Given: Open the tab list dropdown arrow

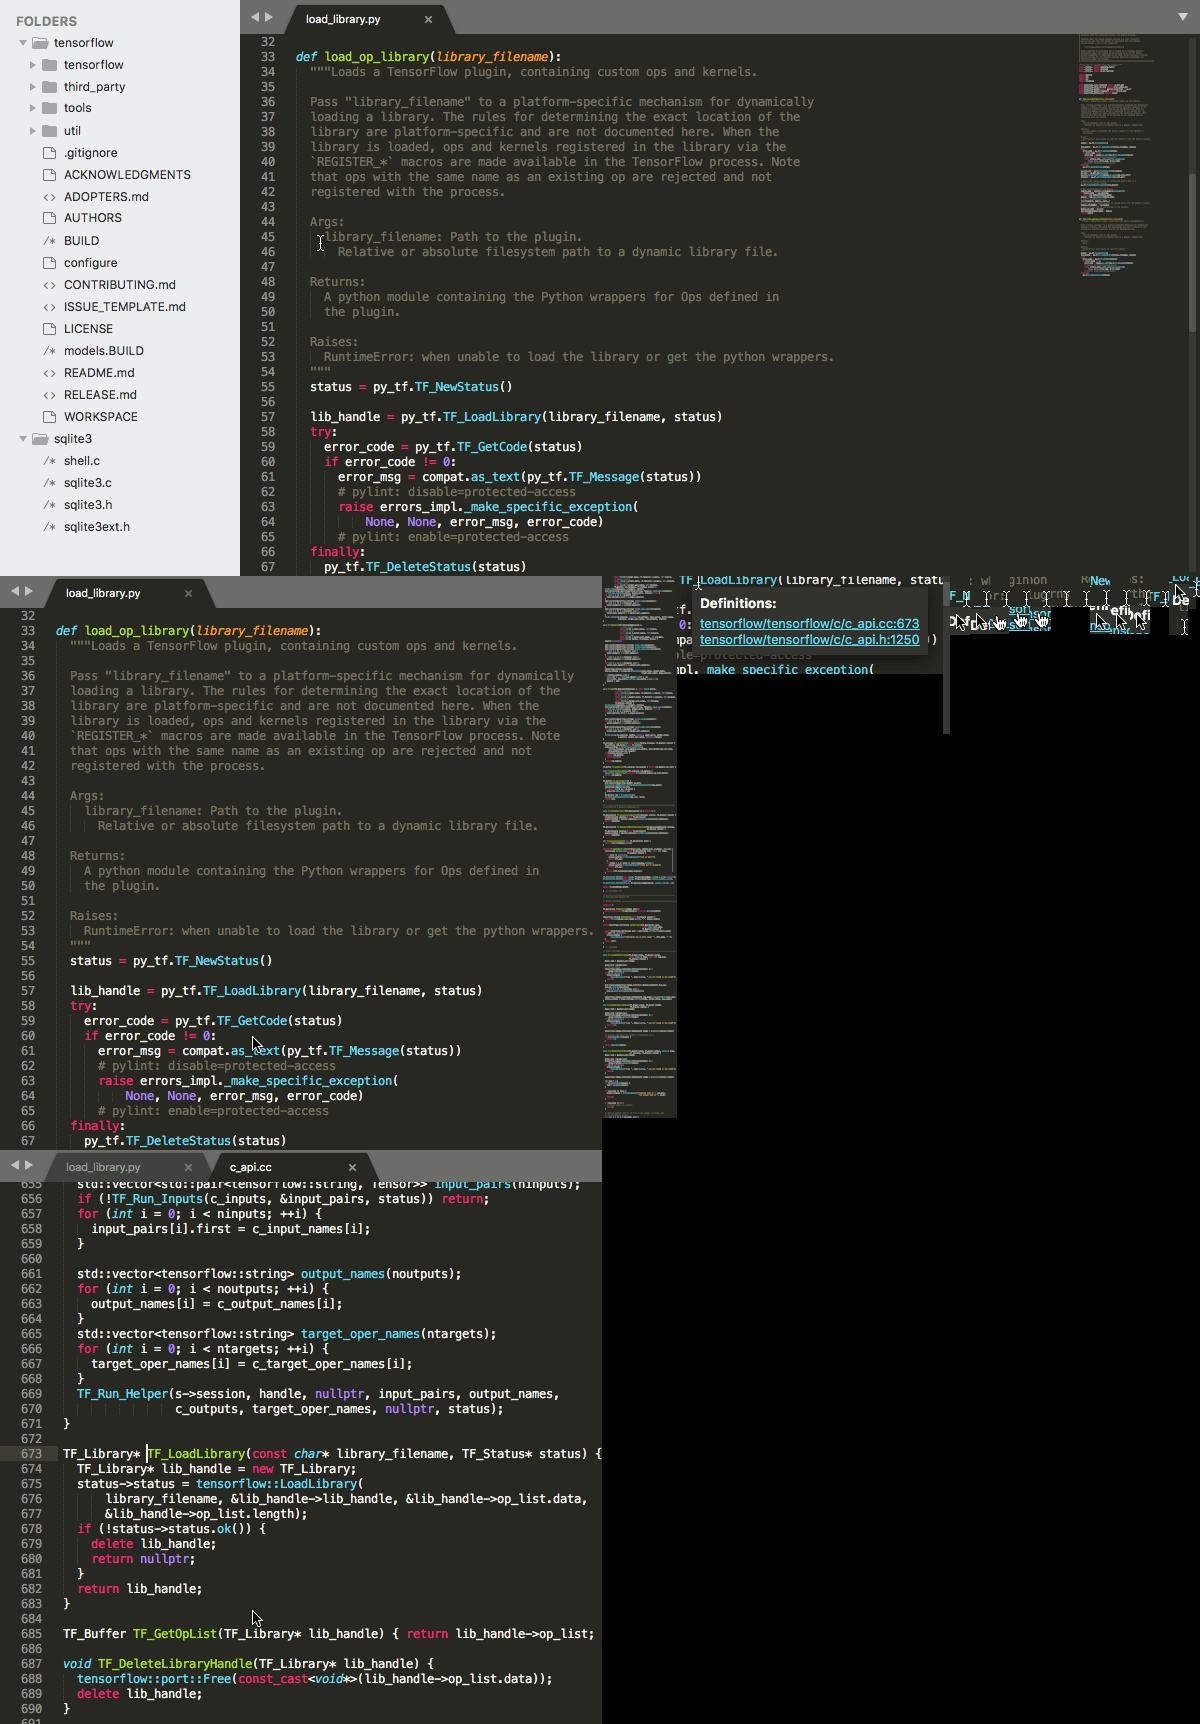Looking at the screenshot, I should point(1183,17).
